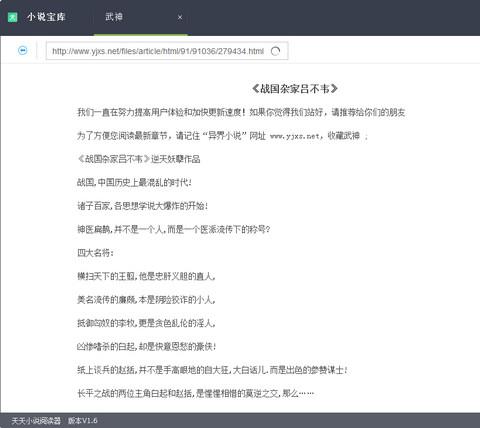Image resolution: width=480 pixels, height=428 pixels.
Task: Click the 《战国杂家吕不韦》 page heading
Action: coord(295,89)
